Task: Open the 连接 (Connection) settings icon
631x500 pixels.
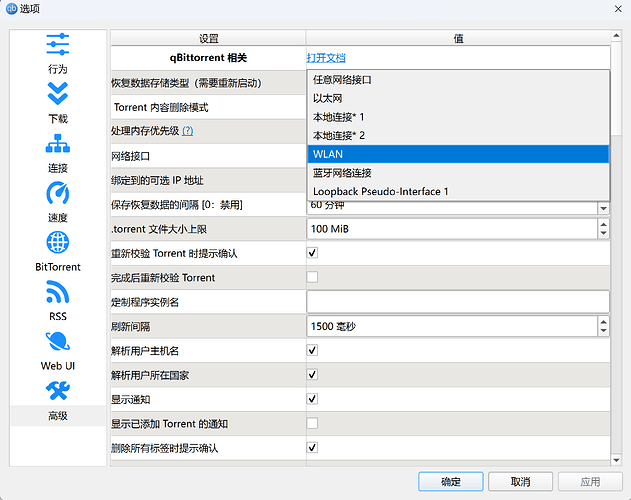Action: pos(58,144)
